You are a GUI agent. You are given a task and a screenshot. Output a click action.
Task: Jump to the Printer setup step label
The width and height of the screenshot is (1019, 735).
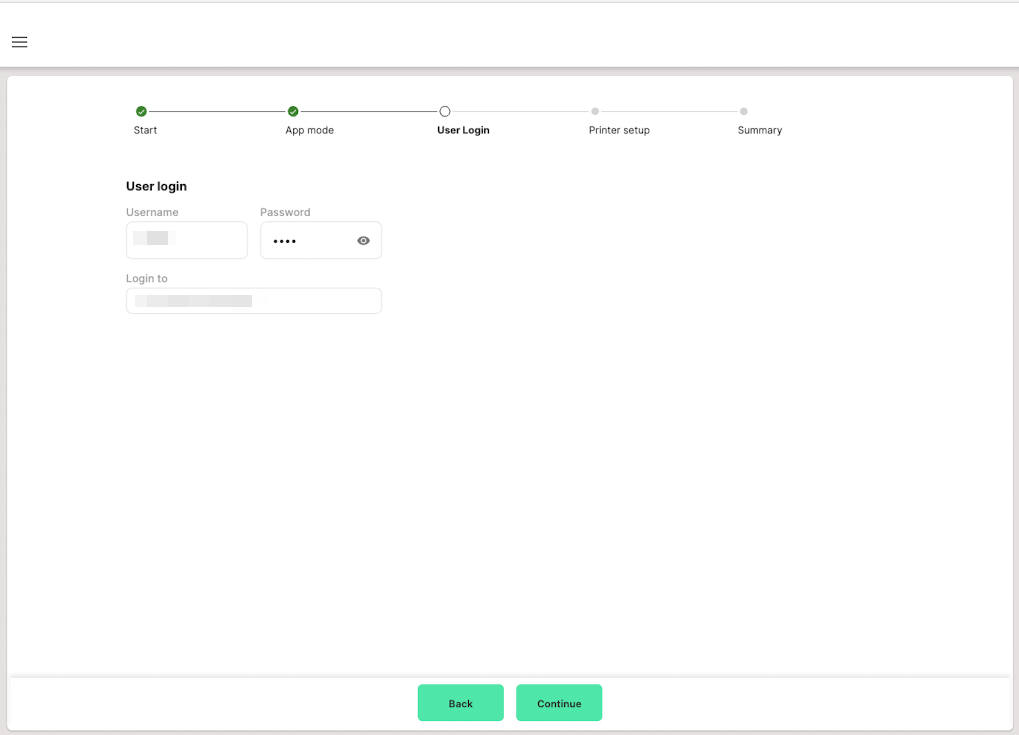(619, 130)
